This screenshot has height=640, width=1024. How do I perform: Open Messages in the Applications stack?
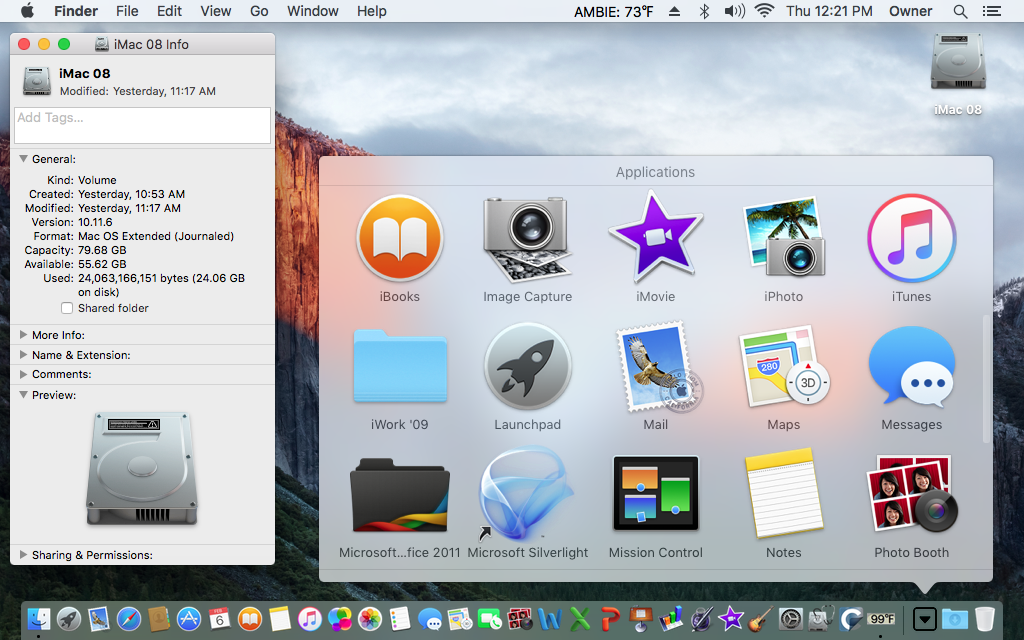pos(911,366)
